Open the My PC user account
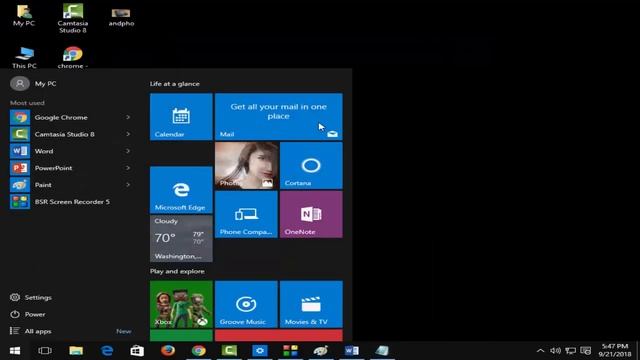640x360 pixels. (33, 84)
